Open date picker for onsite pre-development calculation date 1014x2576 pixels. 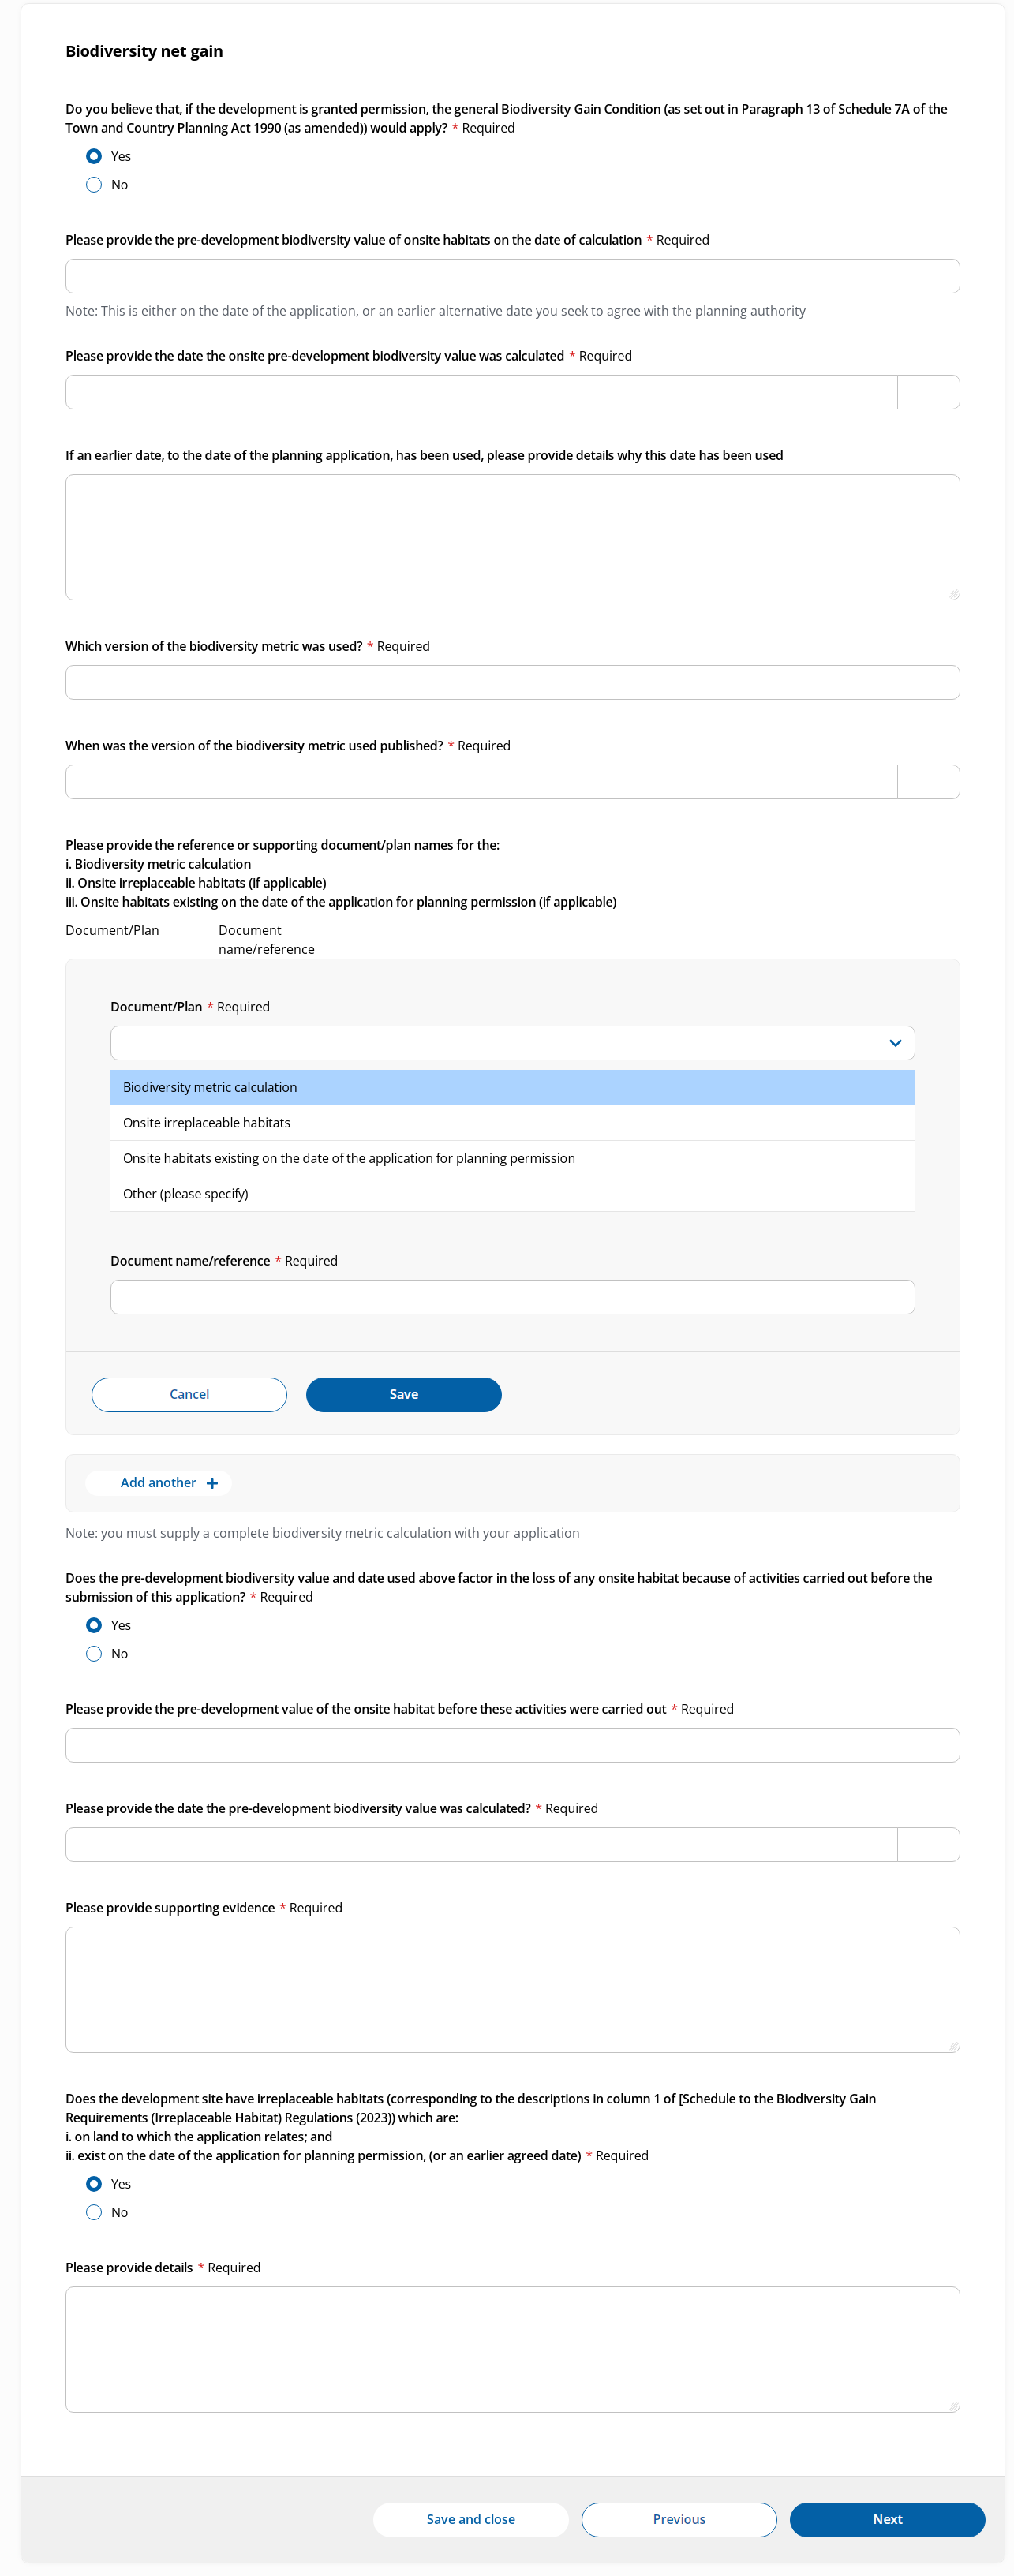928,392
